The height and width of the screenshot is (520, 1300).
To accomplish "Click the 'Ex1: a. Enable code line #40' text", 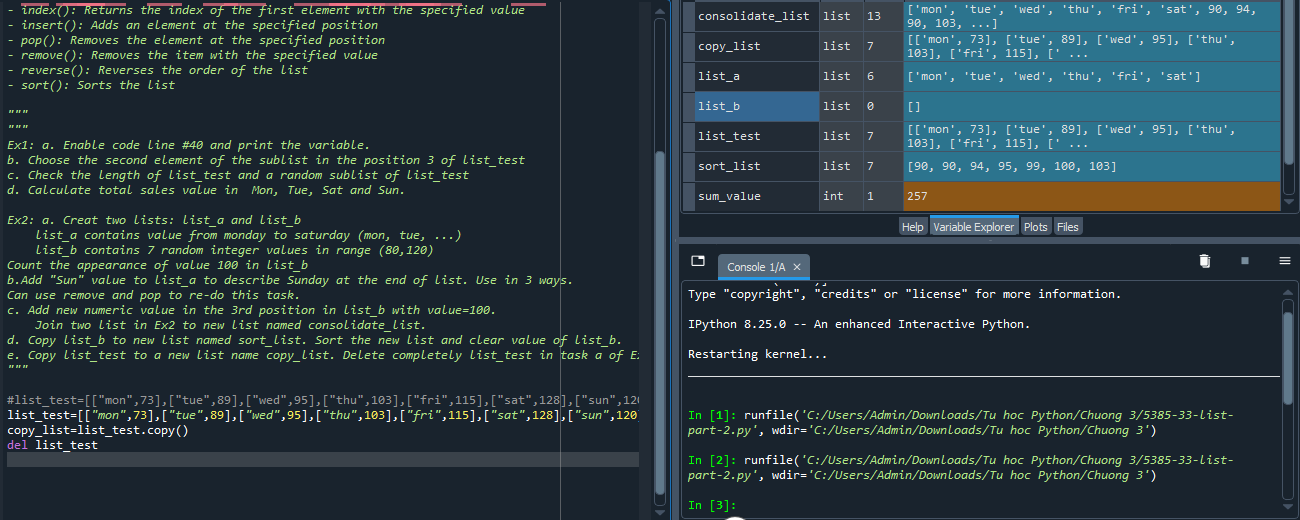I will point(188,145).
